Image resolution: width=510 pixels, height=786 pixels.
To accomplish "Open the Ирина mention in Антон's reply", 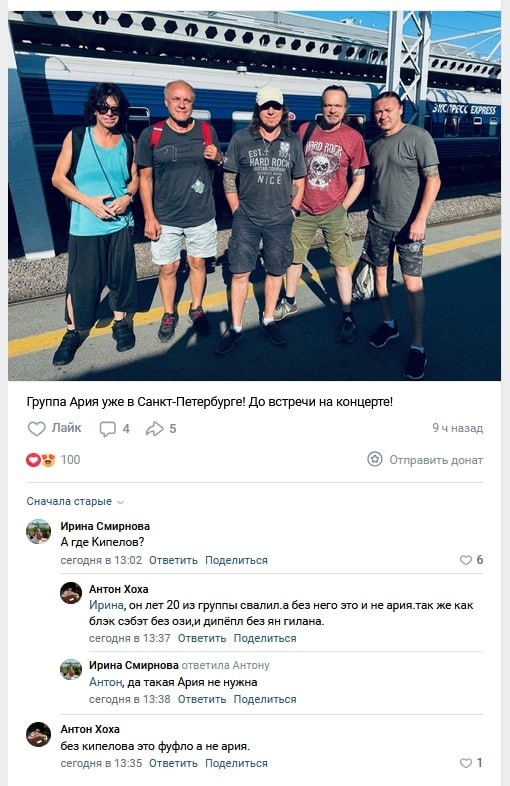I will pyautogui.click(x=106, y=605).
